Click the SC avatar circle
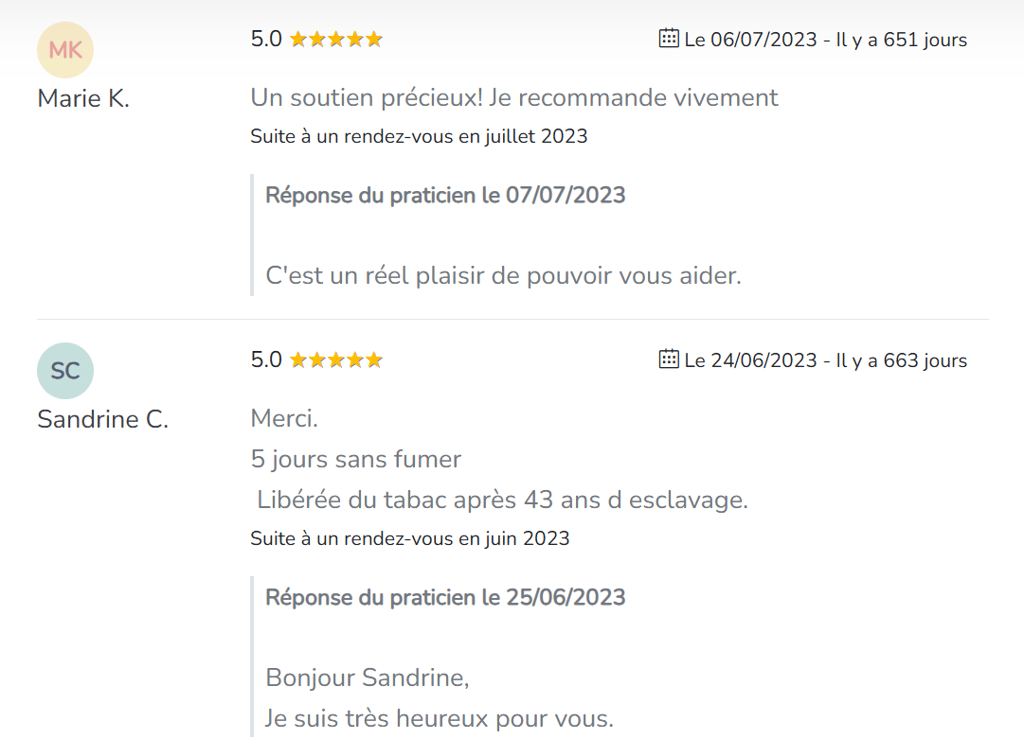Image resolution: width=1024 pixels, height=737 pixels. (x=65, y=371)
